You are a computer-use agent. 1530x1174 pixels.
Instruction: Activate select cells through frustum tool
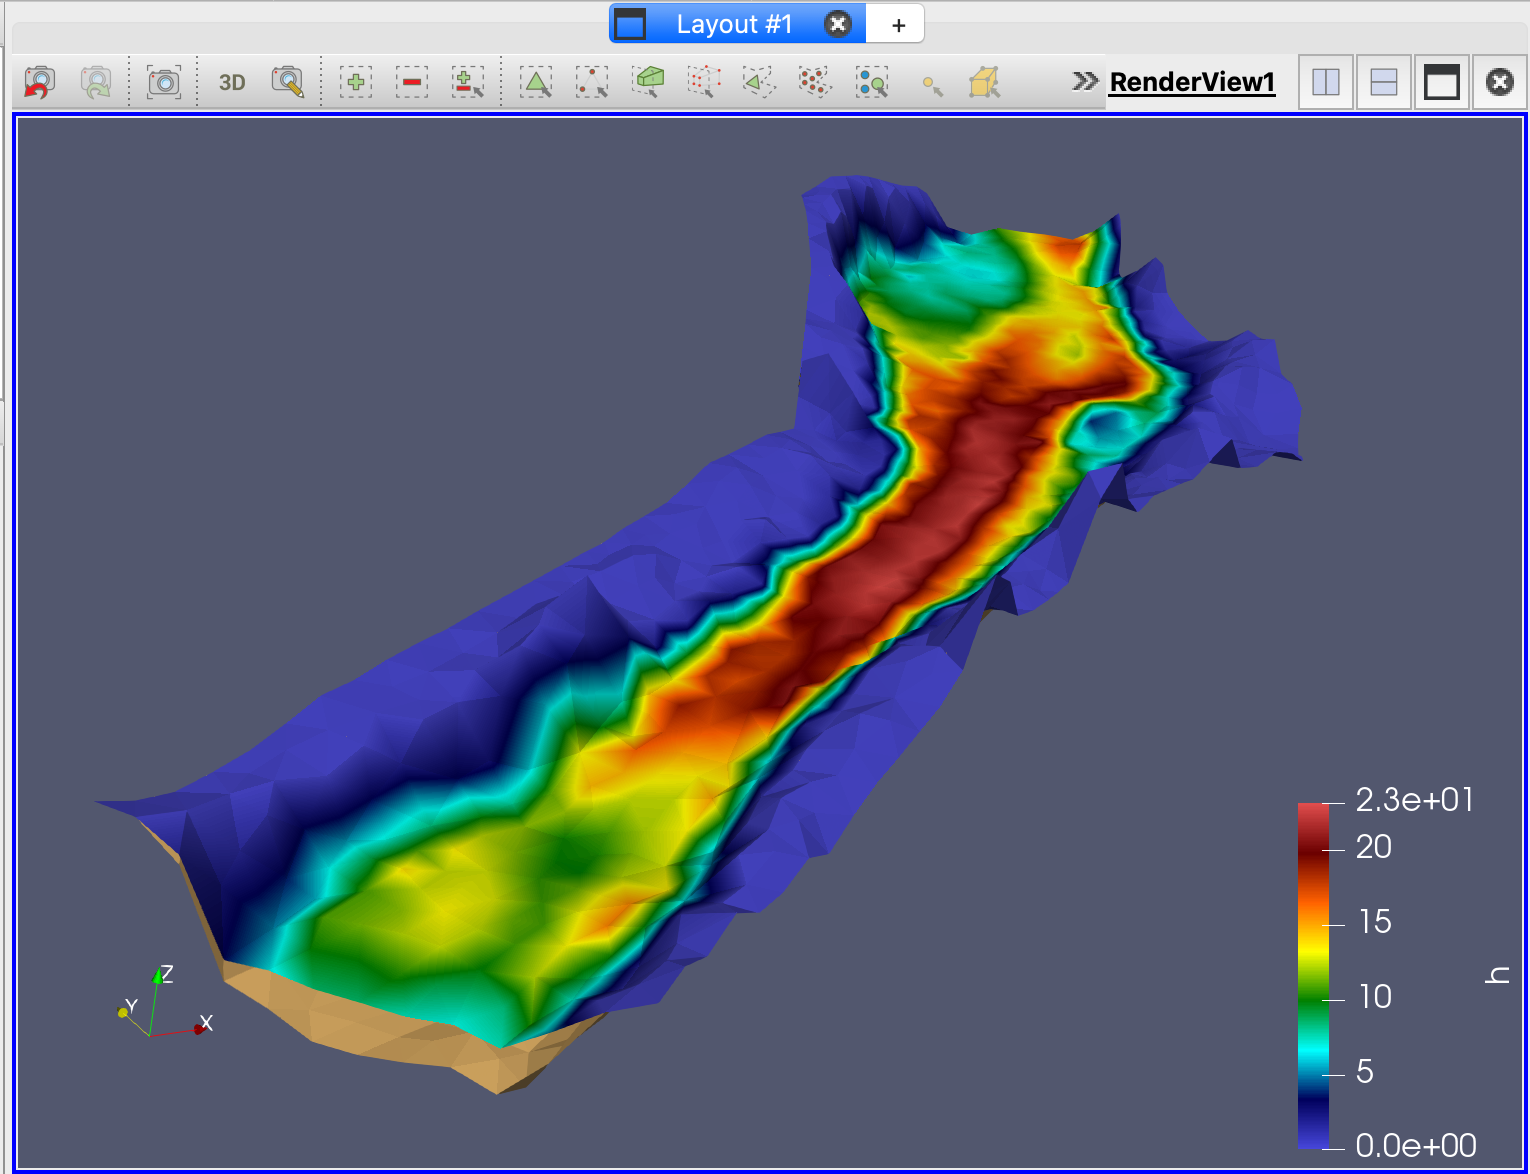pyautogui.click(x=648, y=82)
